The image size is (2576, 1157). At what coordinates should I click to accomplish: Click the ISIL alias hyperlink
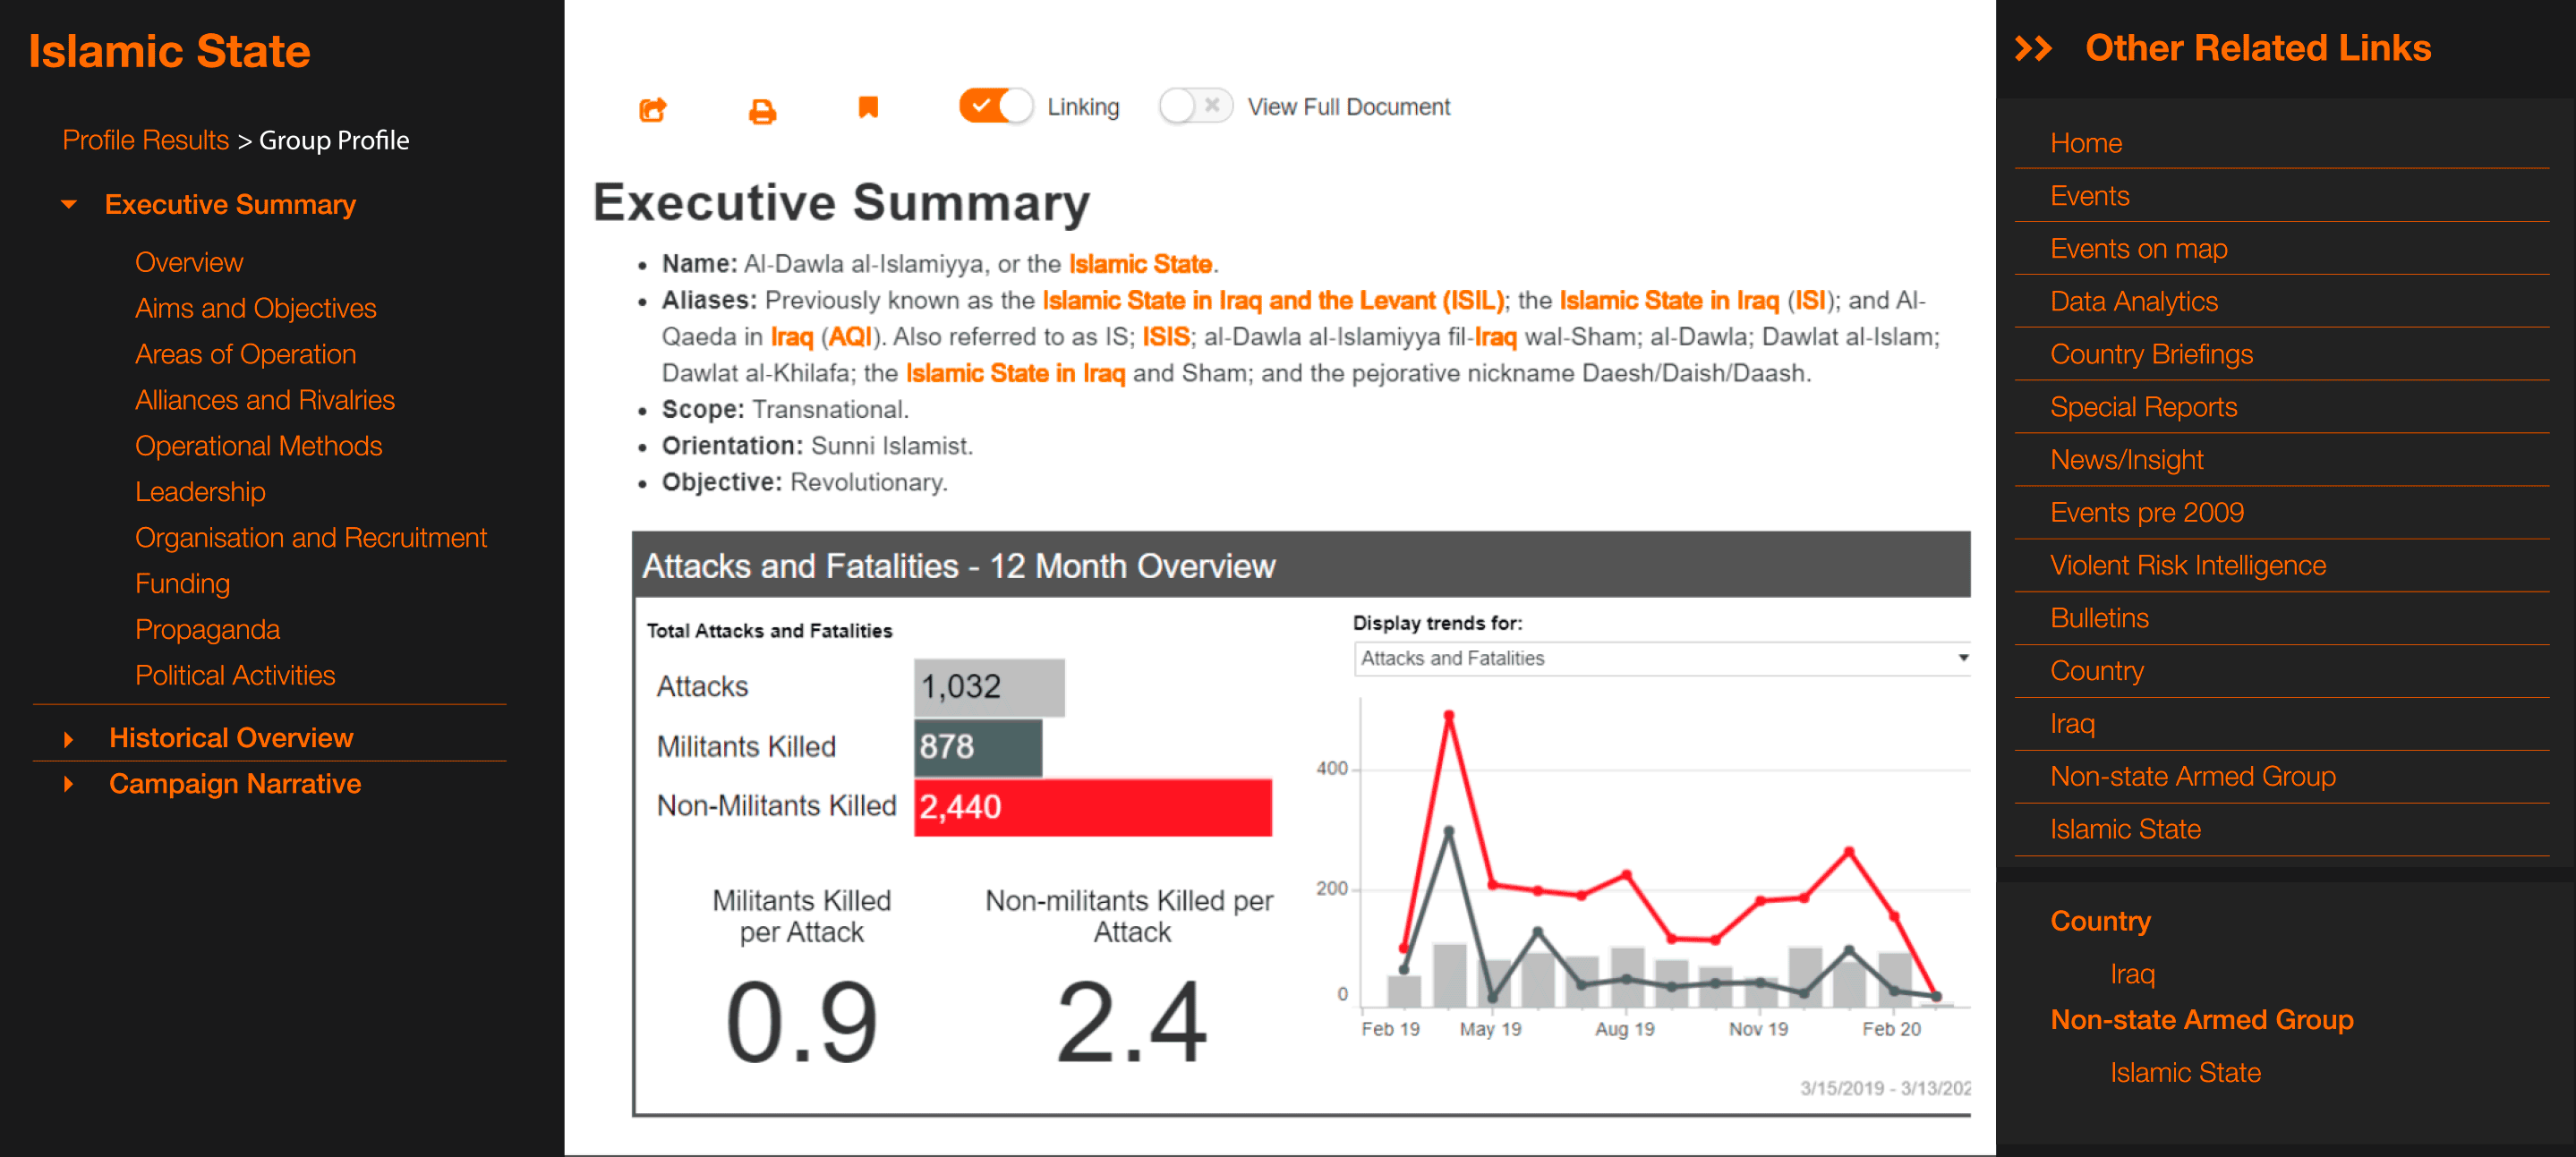click(1273, 301)
